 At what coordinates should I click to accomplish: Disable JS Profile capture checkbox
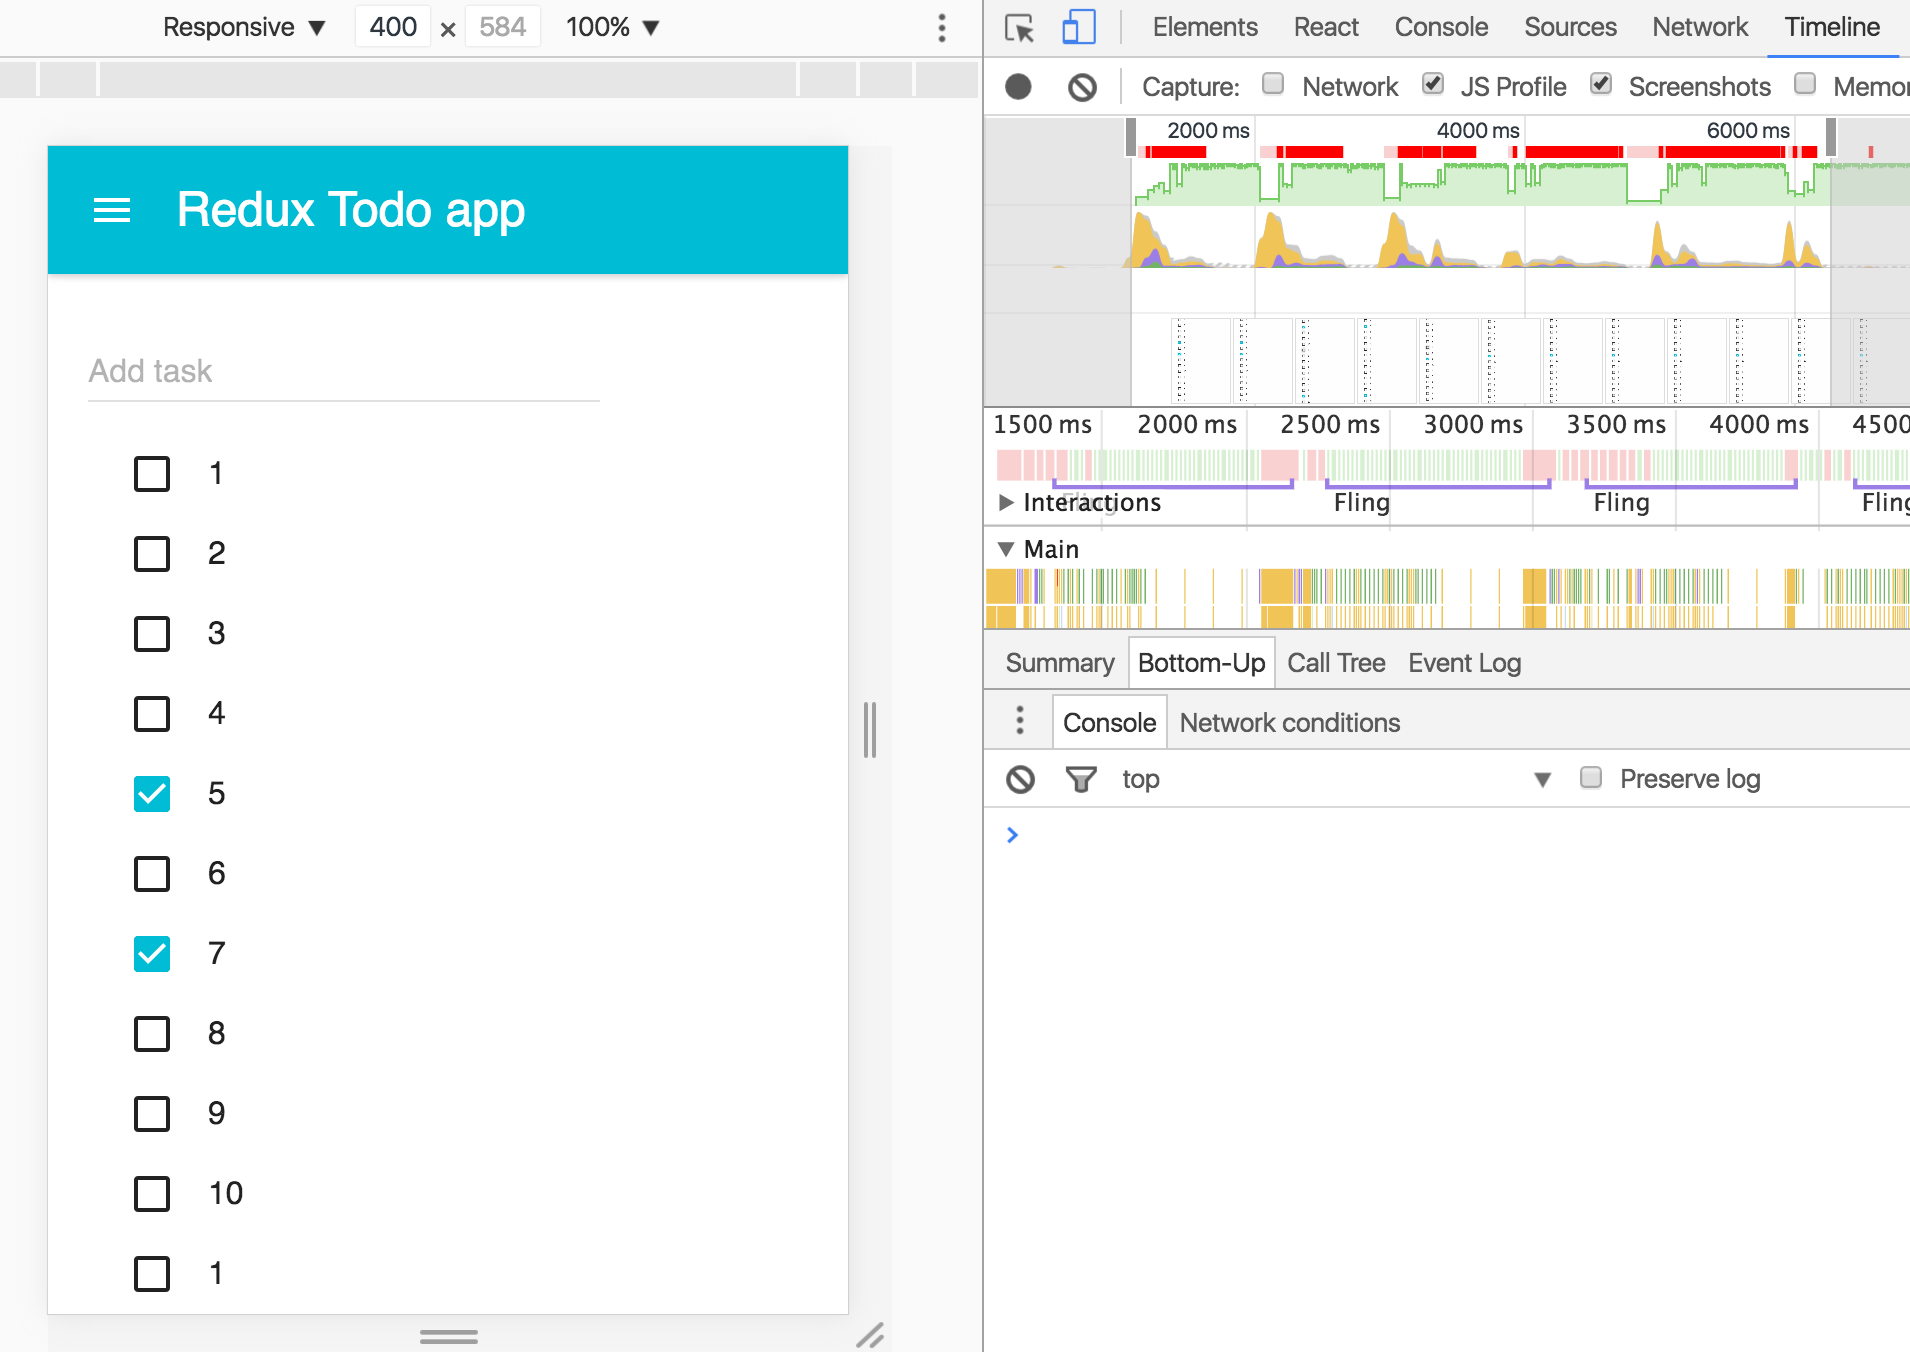(1433, 84)
